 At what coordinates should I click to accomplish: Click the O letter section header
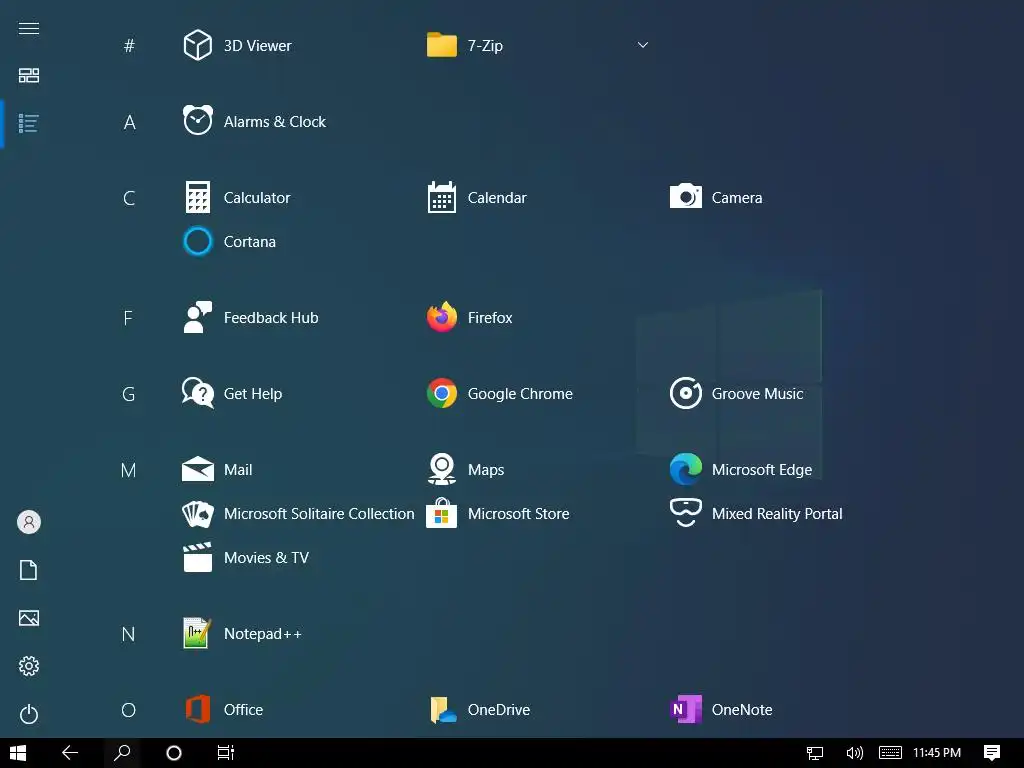coord(129,710)
